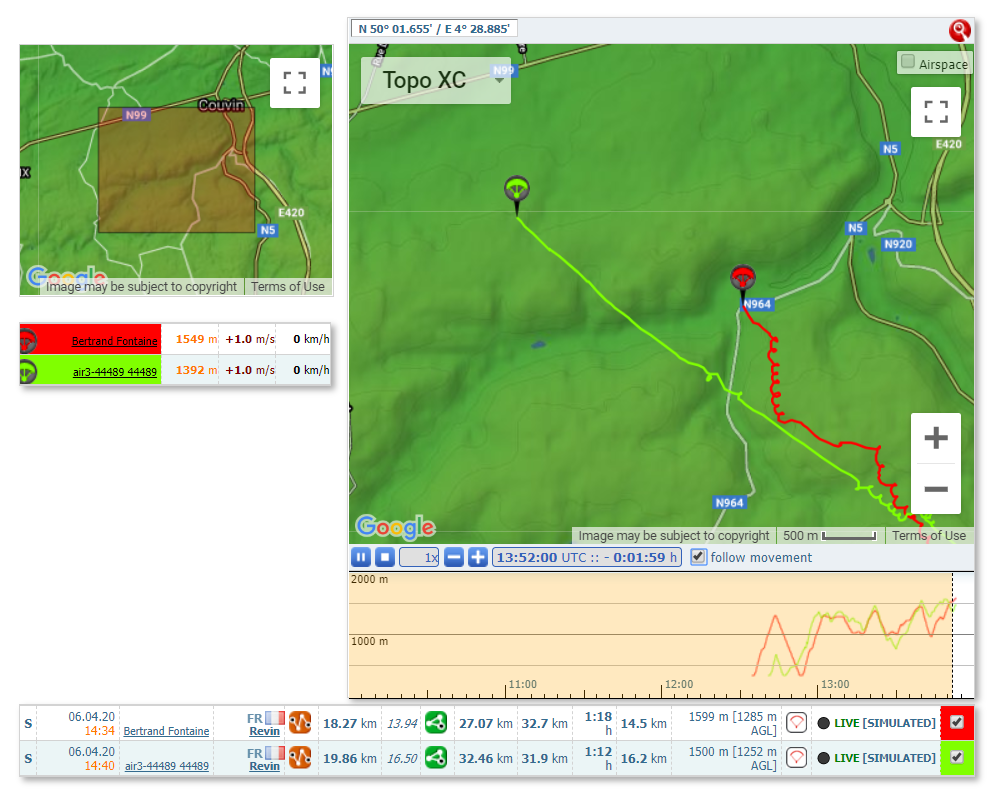Pause the flight replay
This screenshot has height=794, width=1000.
point(361,557)
